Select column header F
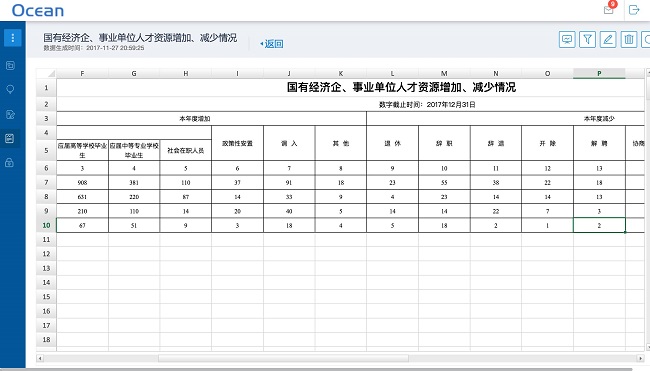This screenshot has height=371, width=650. click(x=82, y=73)
